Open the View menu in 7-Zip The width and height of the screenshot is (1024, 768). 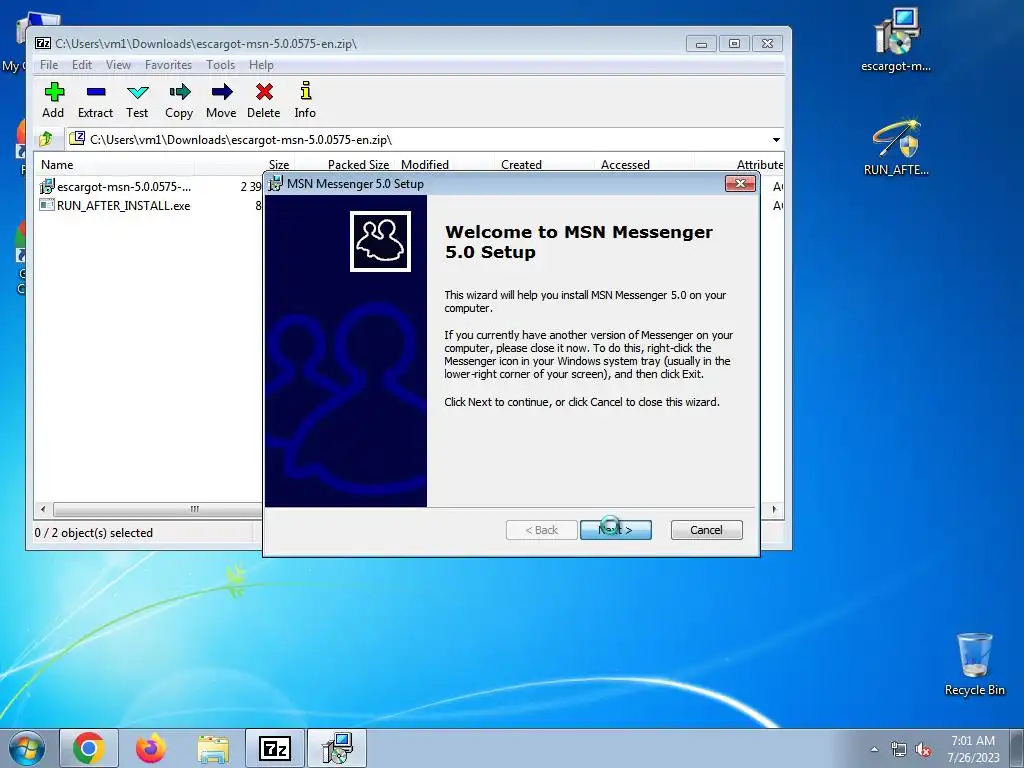pyautogui.click(x=118, y=65)
